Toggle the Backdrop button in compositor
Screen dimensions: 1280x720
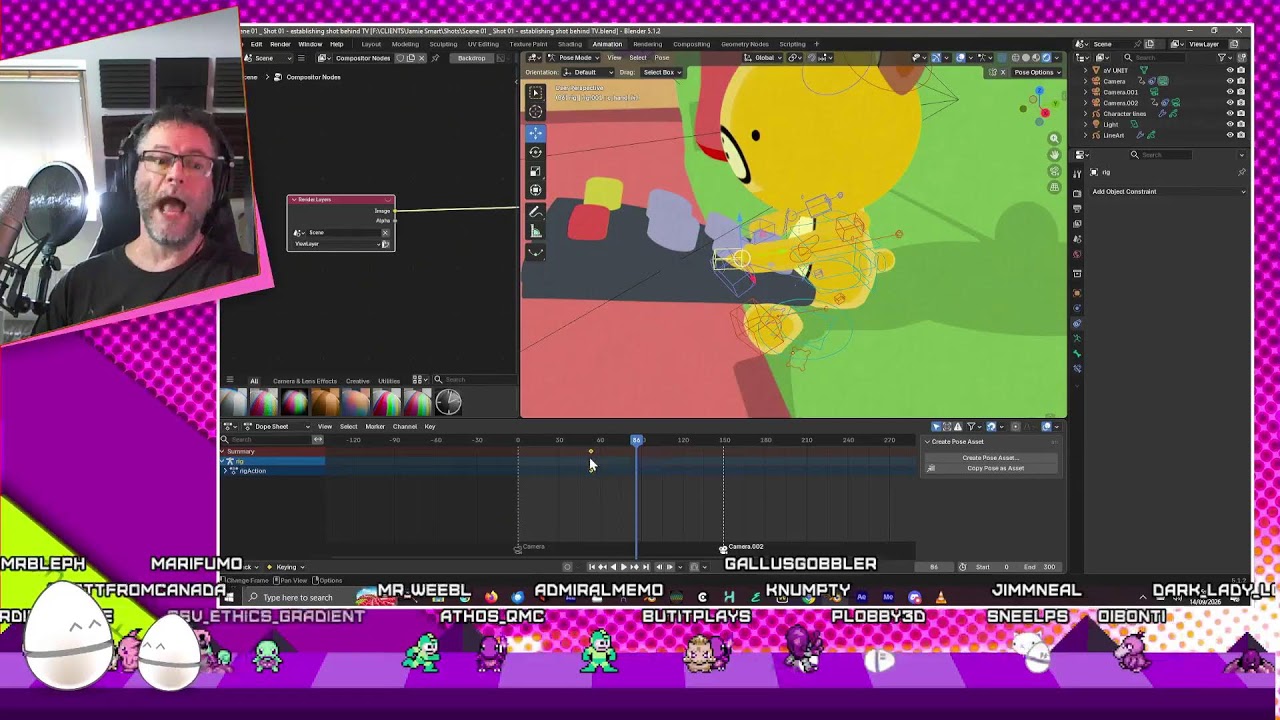(472, 58)
